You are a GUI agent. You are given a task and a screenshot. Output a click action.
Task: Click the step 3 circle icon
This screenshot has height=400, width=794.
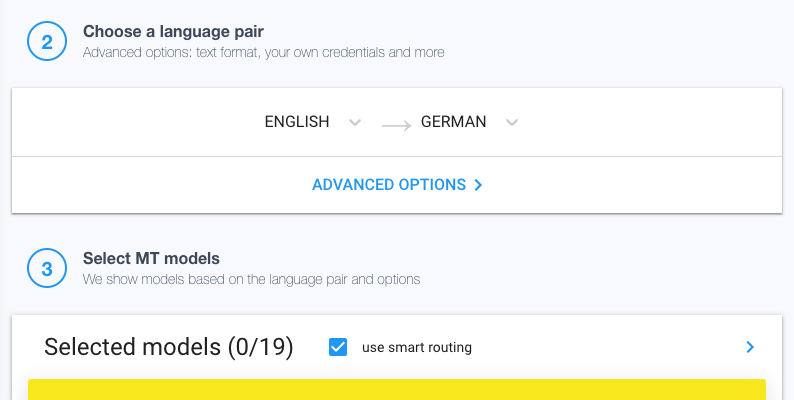(46, 269)
